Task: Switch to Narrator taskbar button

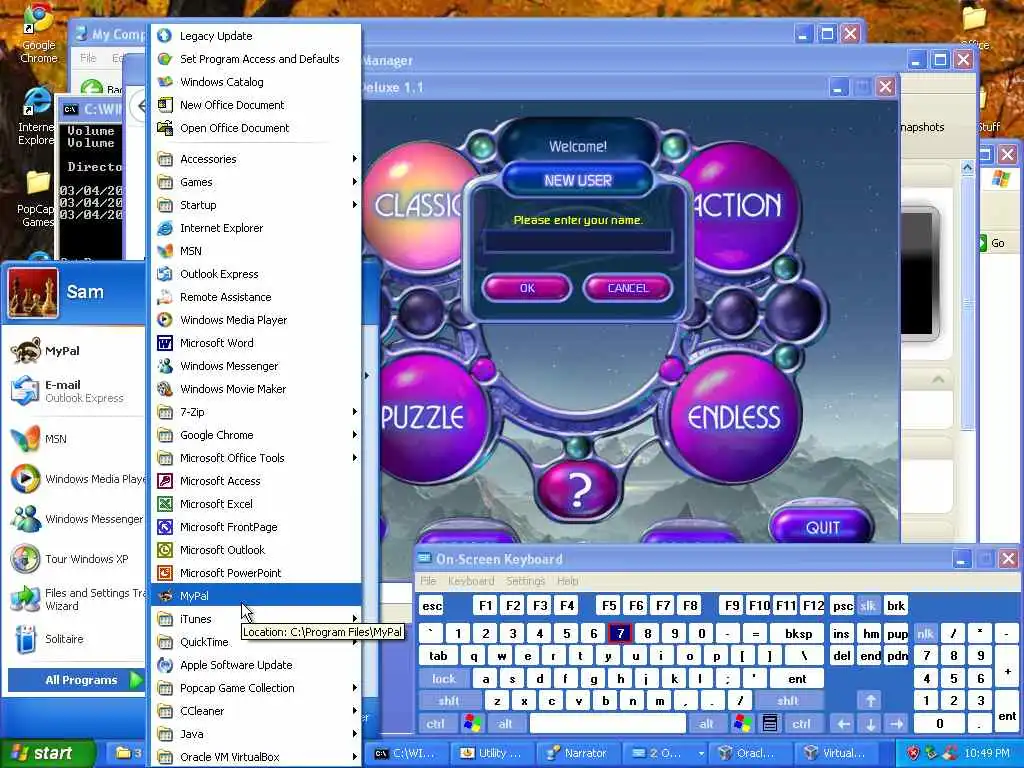Action: [x=577, y=753]
